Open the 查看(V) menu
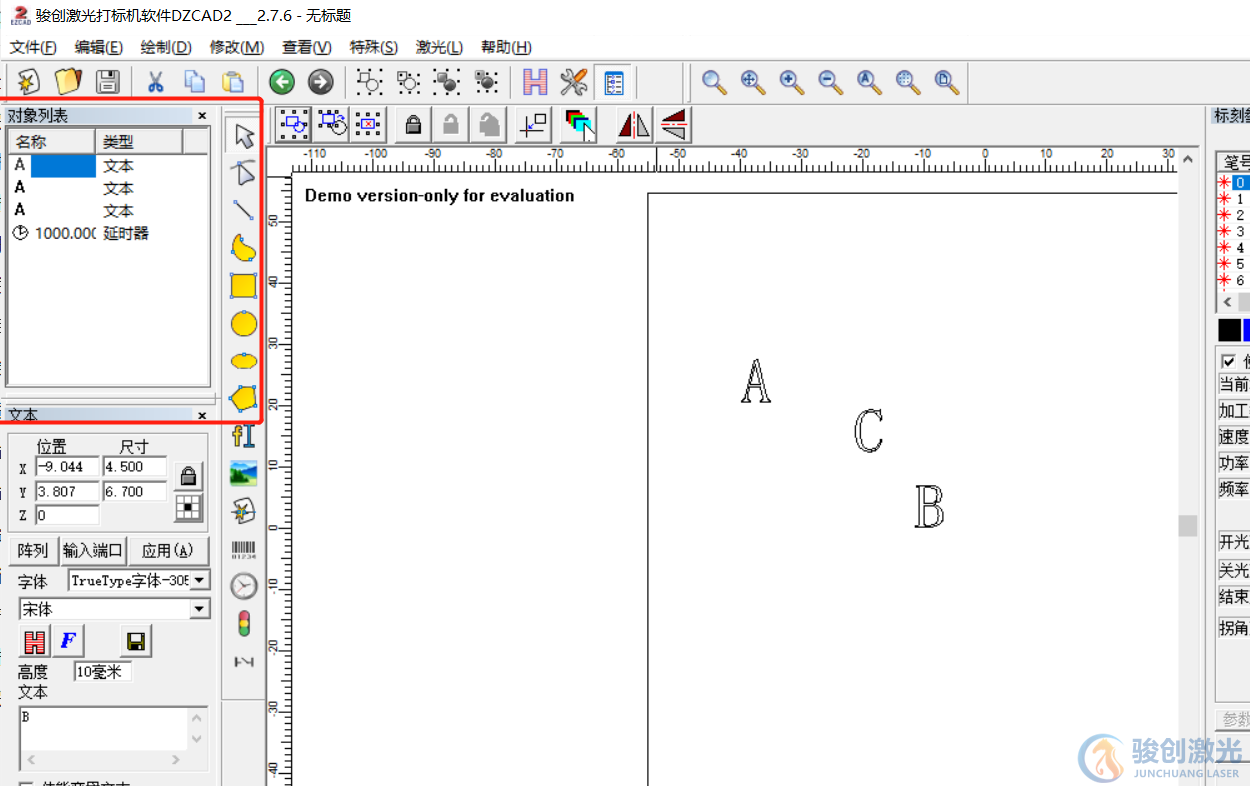 pos(307,47)
